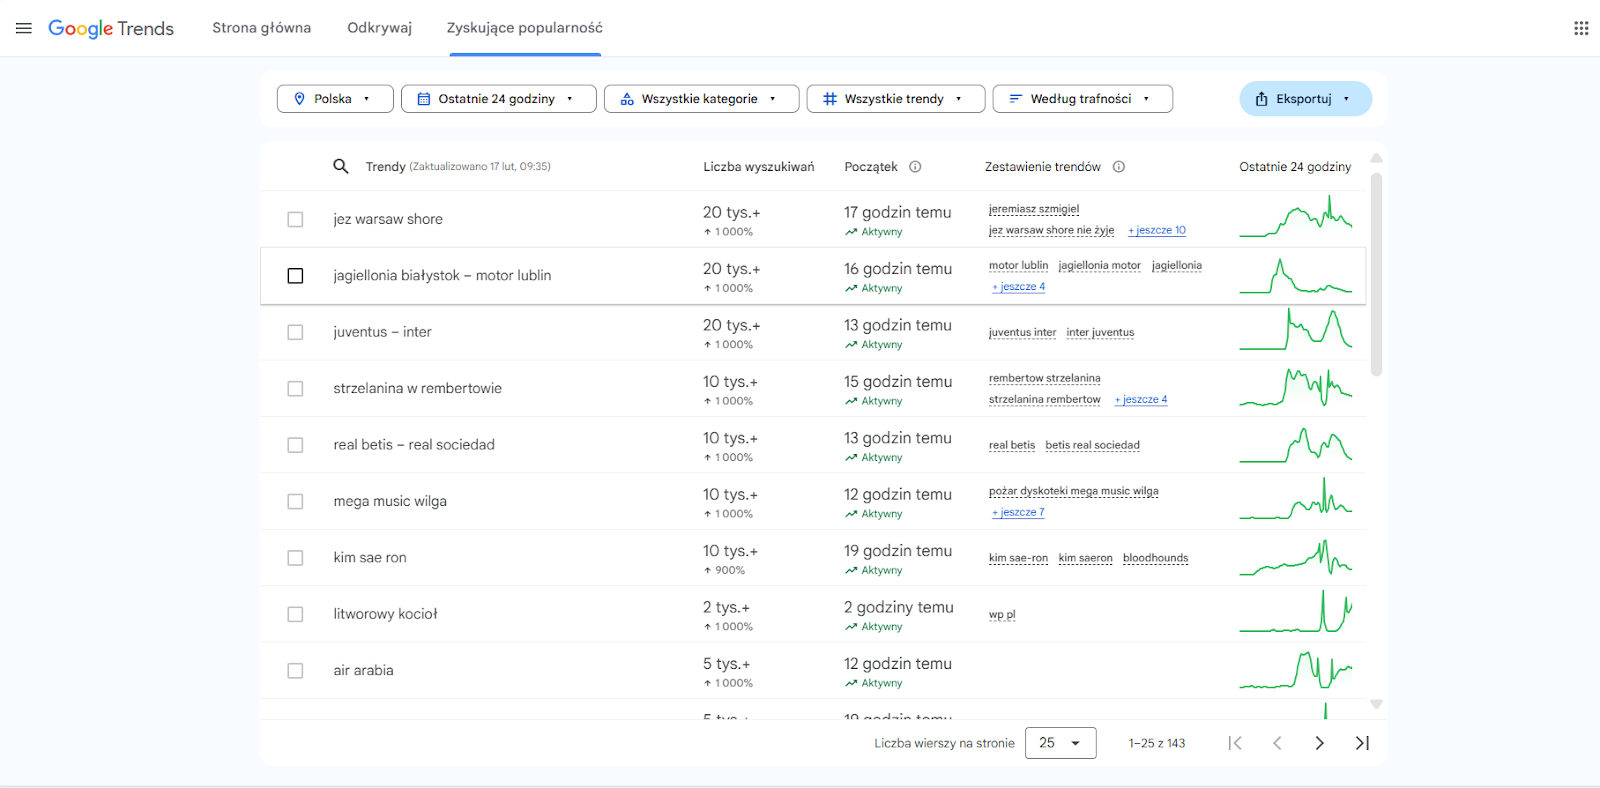Tick the air arabia checkbox
The width and height of the screenshot is (1600, 788).
click(295, 671)
